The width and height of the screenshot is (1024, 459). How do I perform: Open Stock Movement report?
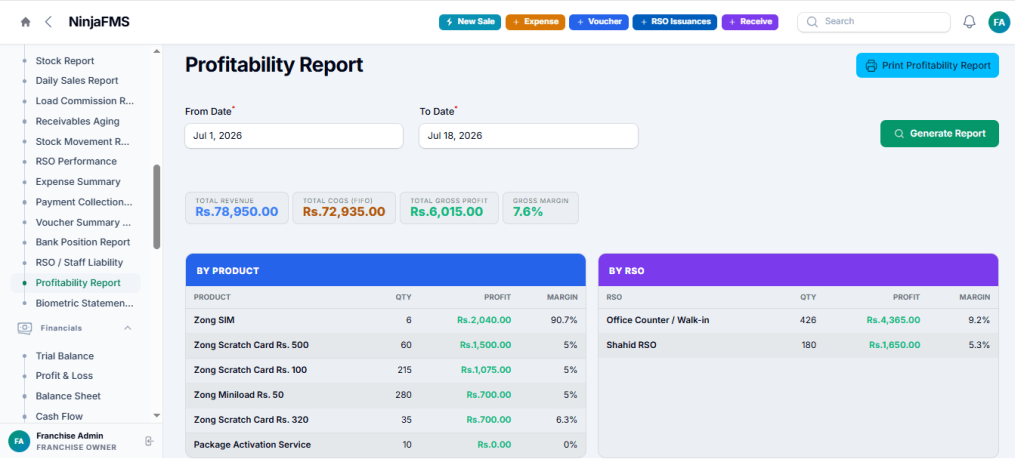(x=83, y=141)
